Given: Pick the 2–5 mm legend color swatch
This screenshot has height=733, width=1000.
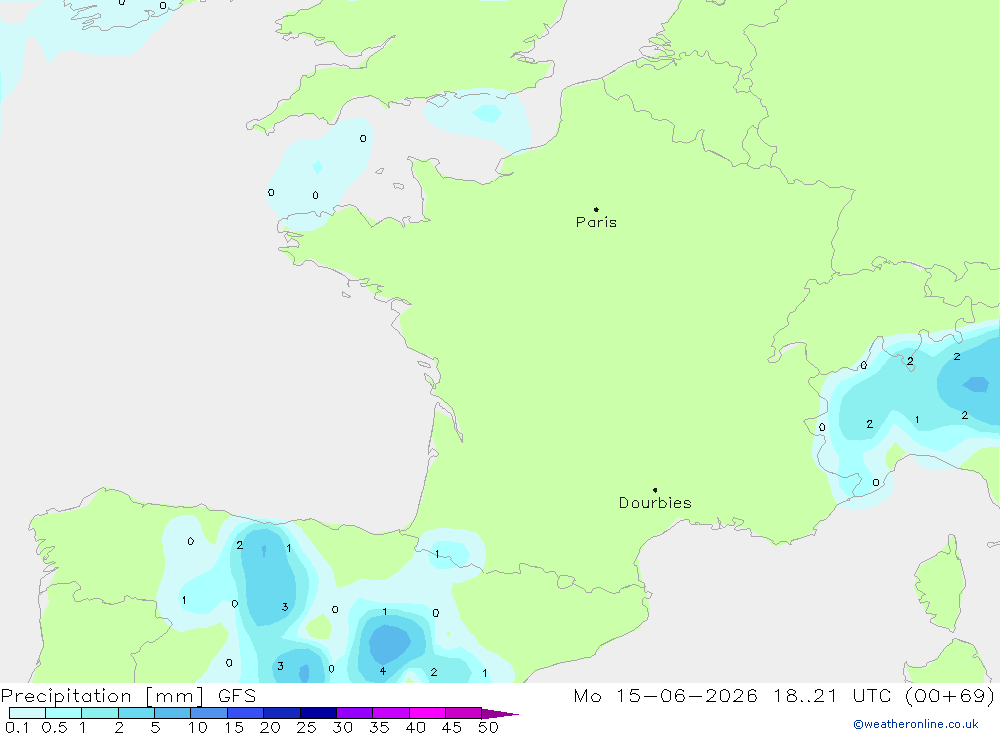Looking at the screenshot, I should click(136, 713).
